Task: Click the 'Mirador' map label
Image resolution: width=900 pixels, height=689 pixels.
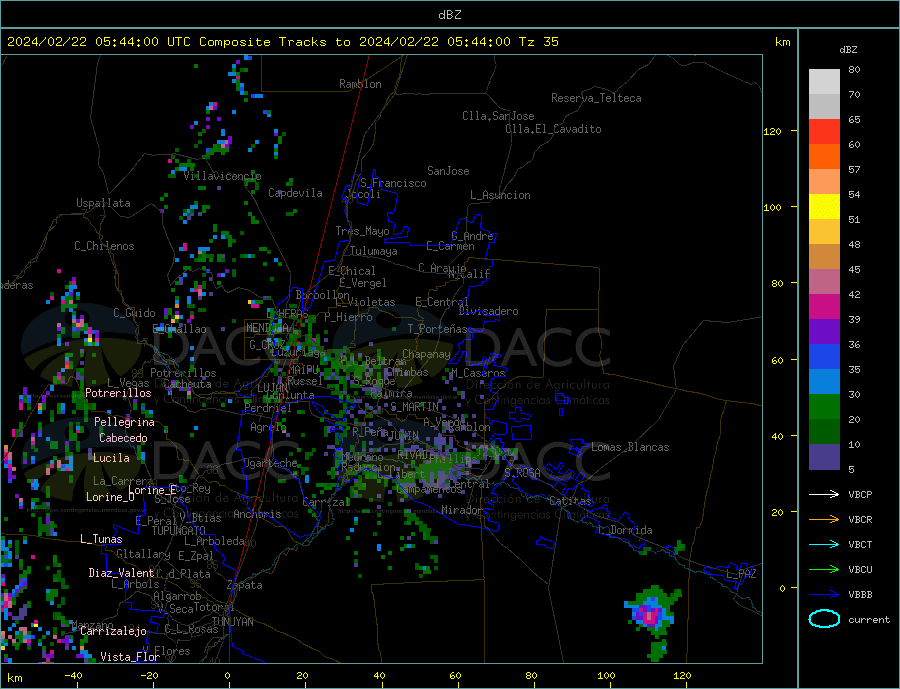Action: point(462,510)
